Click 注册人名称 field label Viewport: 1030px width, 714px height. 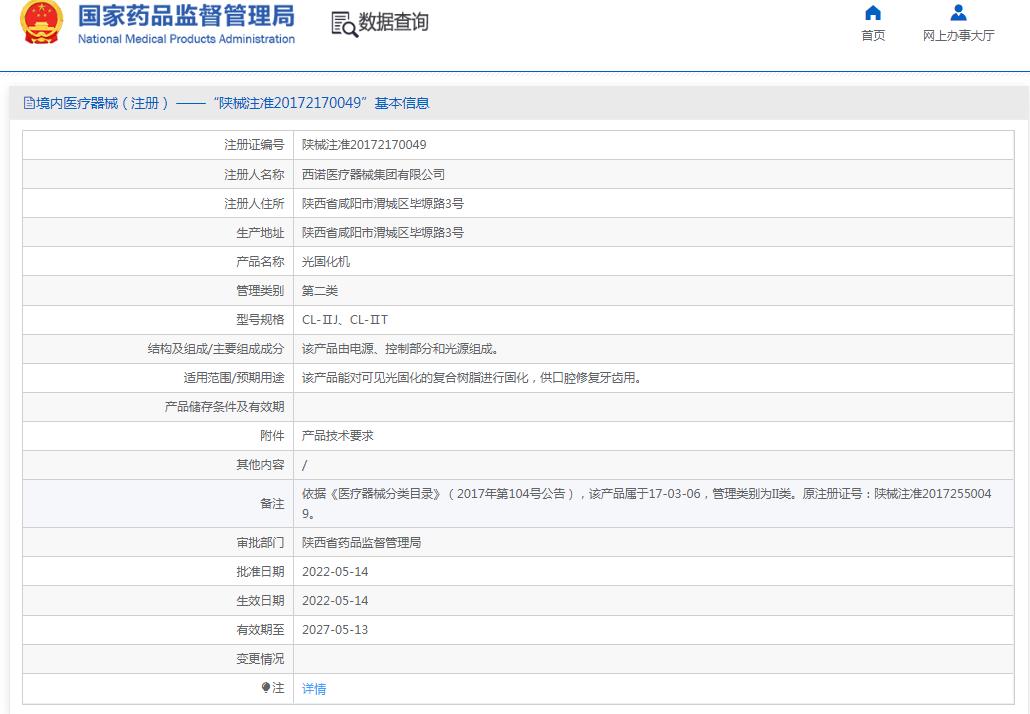[x=254, y=174]
